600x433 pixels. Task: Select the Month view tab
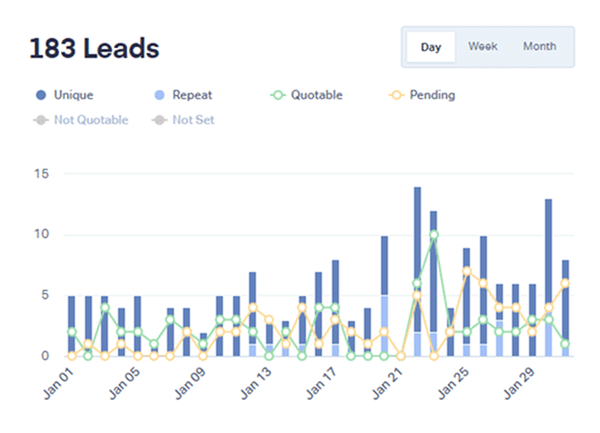[540, 47]
